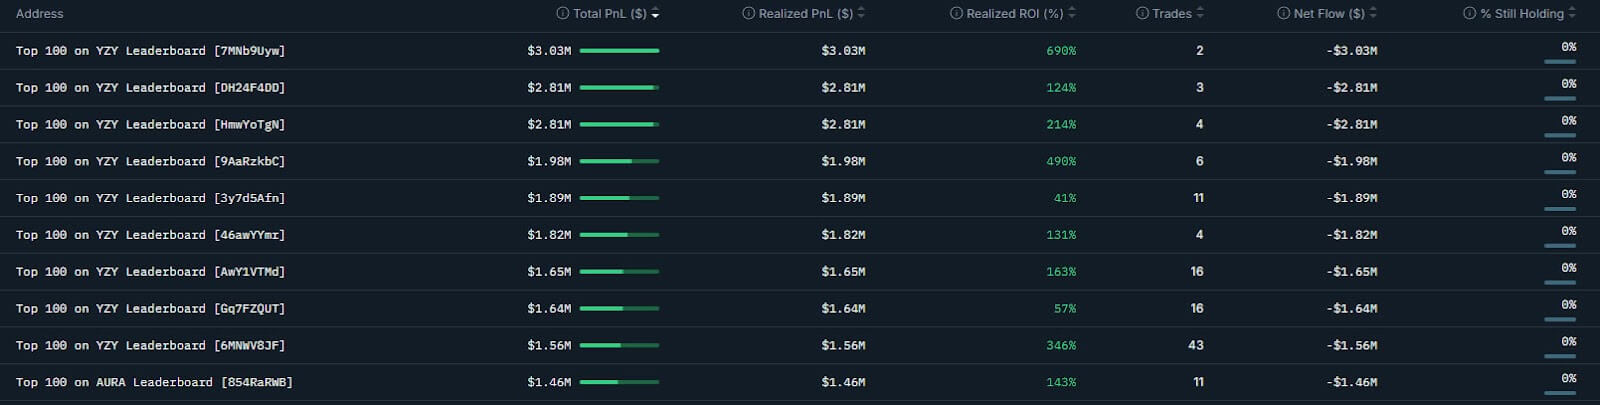The height and width of the screenshot is (405, 1600).
Task: Click the info icon beside Realized PnL ($)
Action: tap(748, 14)
